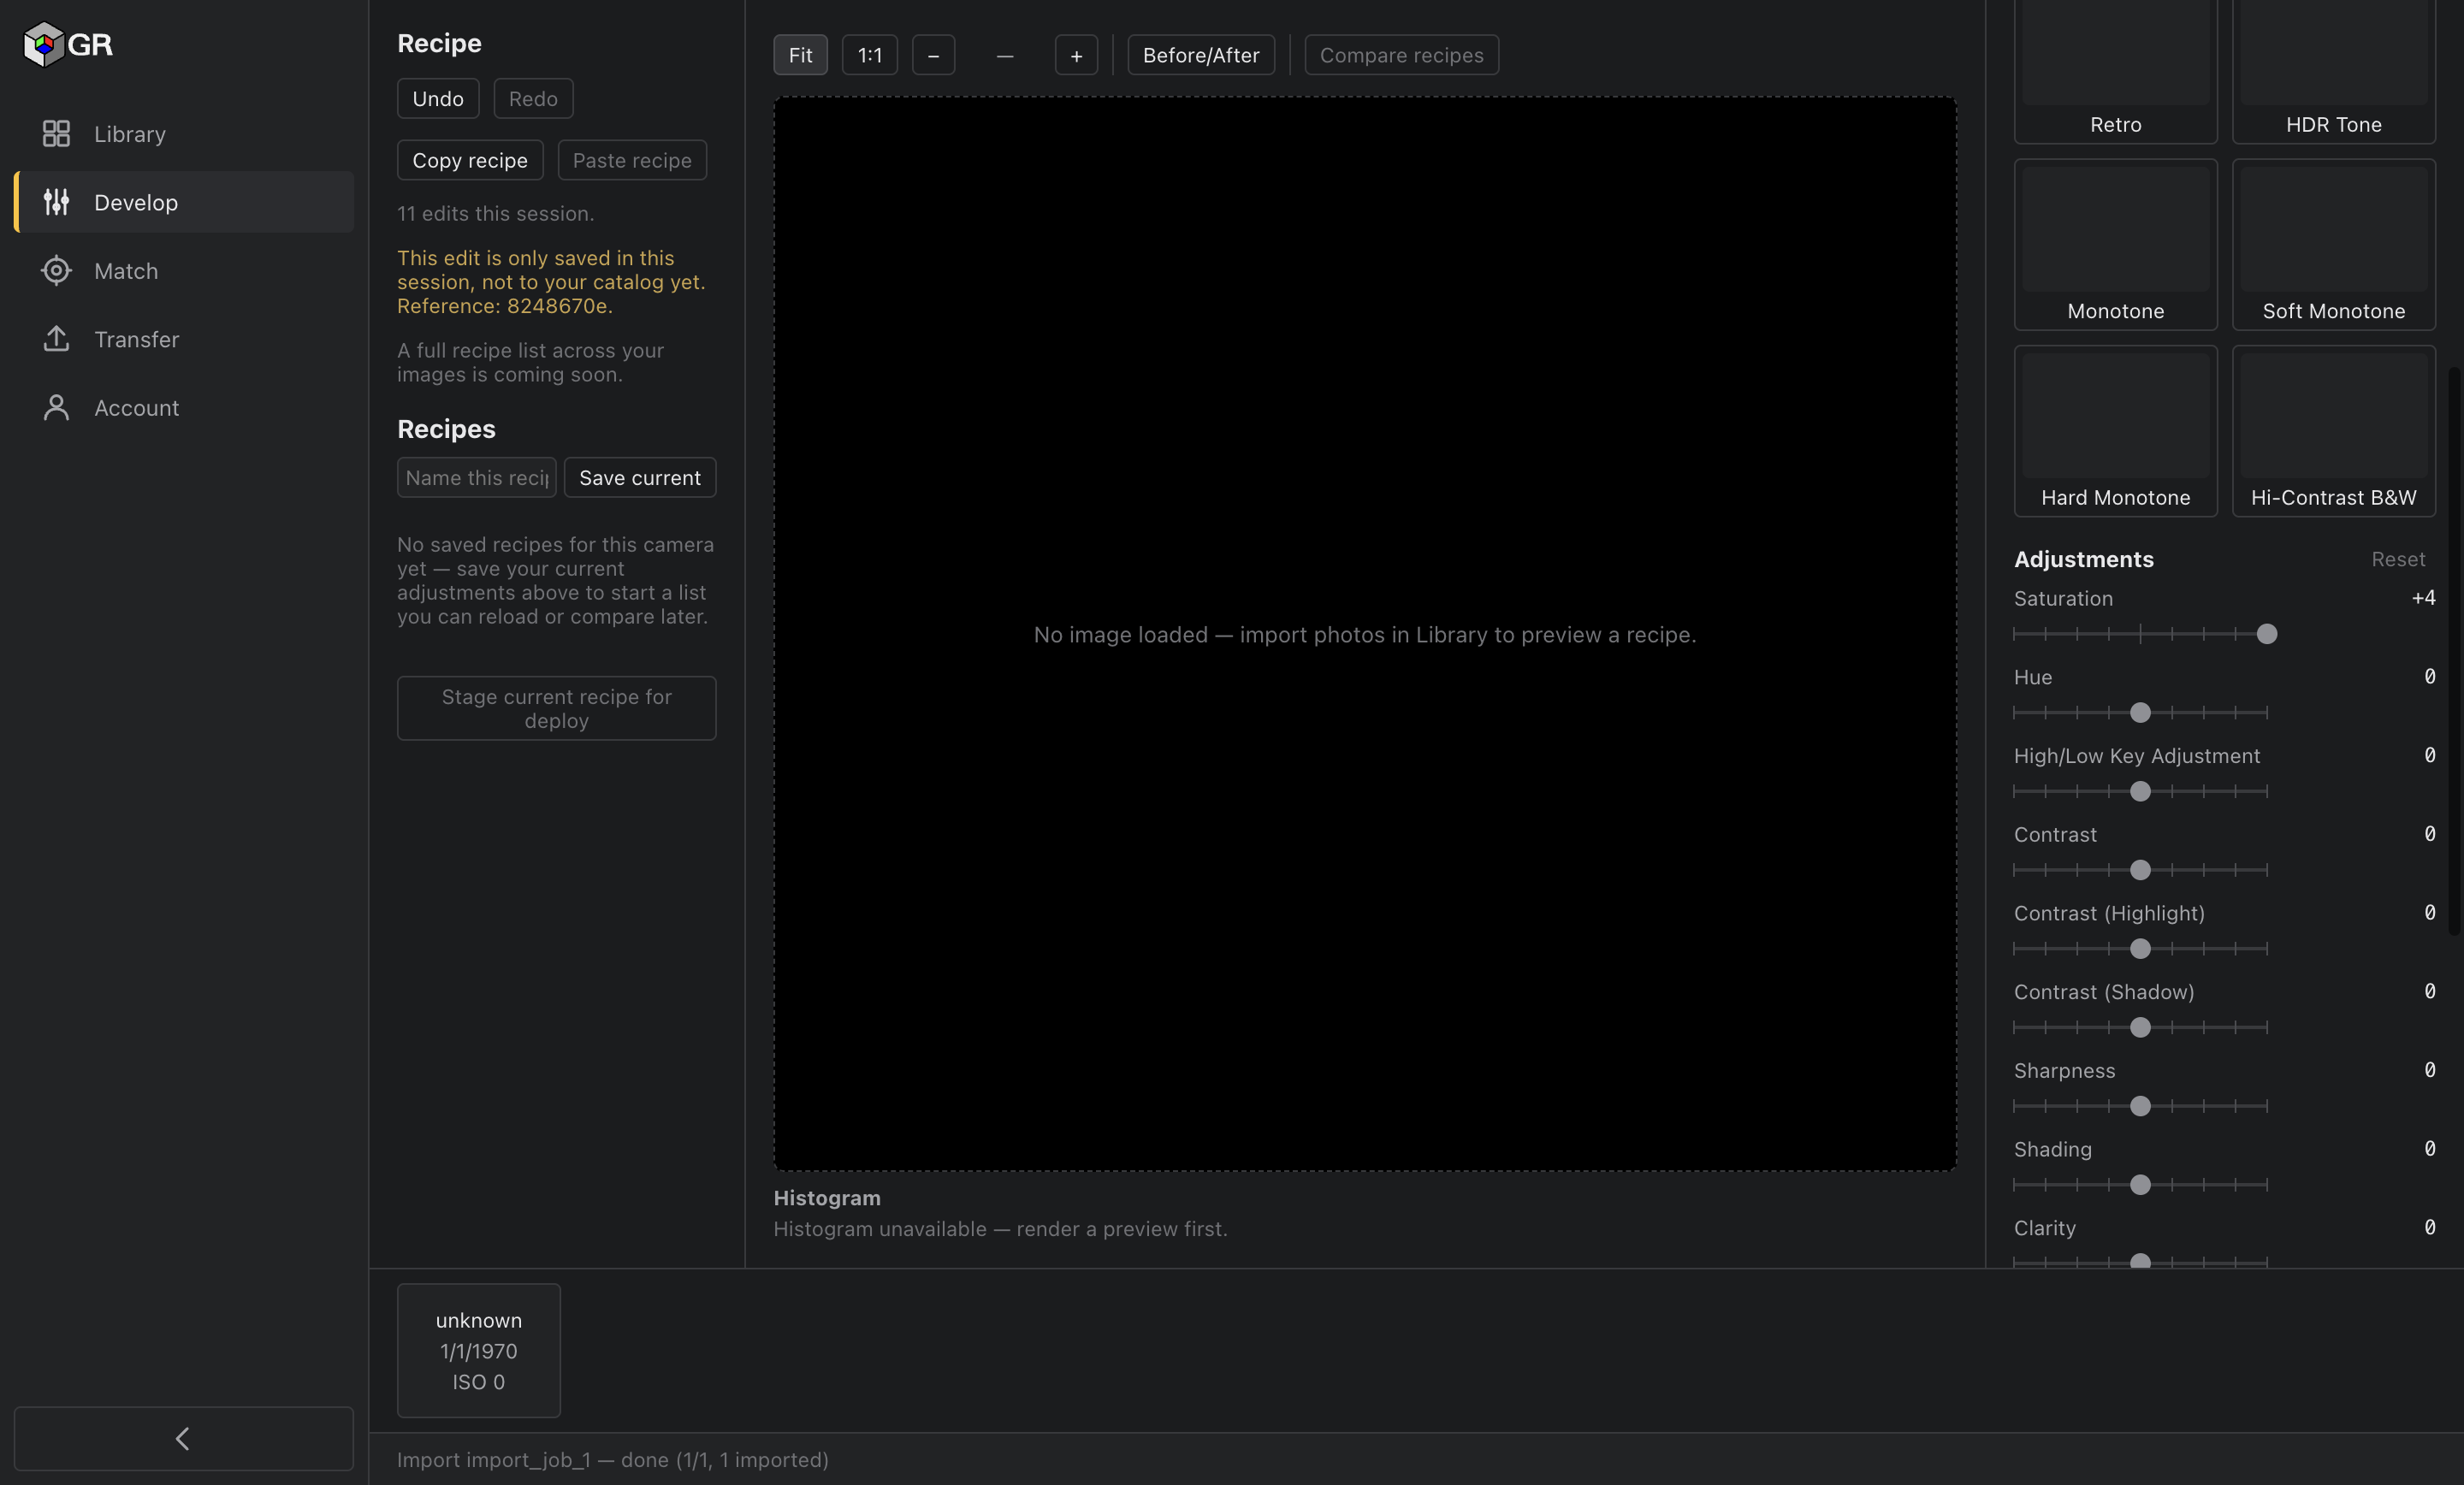Screen dimensions: 2464x1485
Task: Click the Develop sliders icon
Action: coord(56,202)
